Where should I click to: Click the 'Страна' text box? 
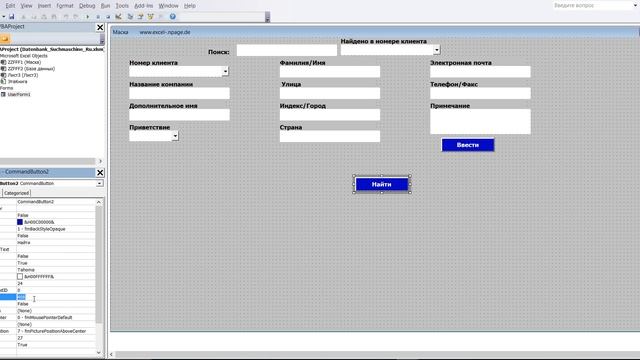tap(330, 136)
